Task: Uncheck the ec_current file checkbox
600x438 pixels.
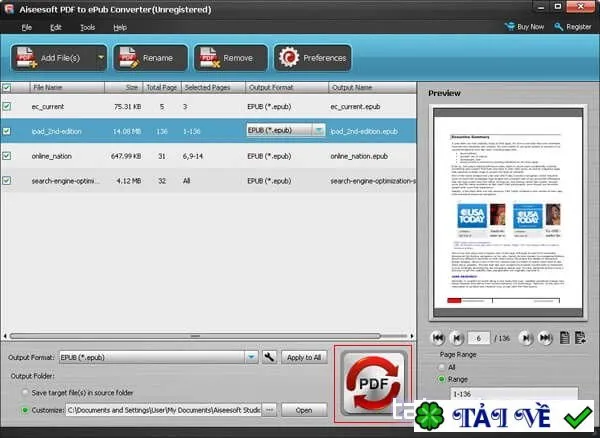Action: click(7, 106)
